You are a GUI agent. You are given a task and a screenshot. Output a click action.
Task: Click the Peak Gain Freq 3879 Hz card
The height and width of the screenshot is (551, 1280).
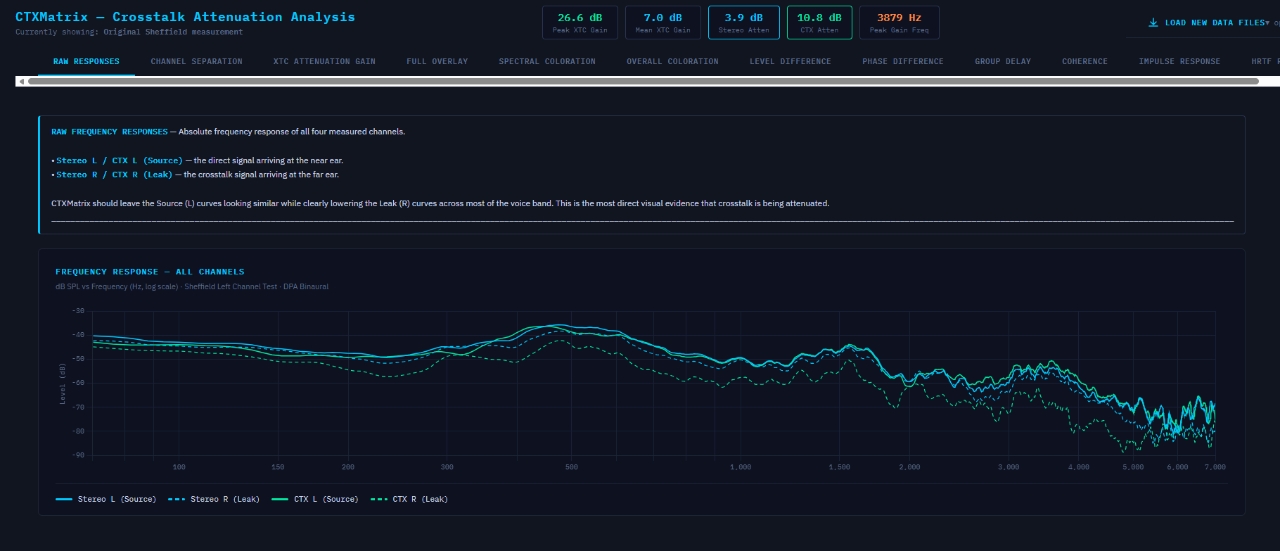(x=899, y=22)
